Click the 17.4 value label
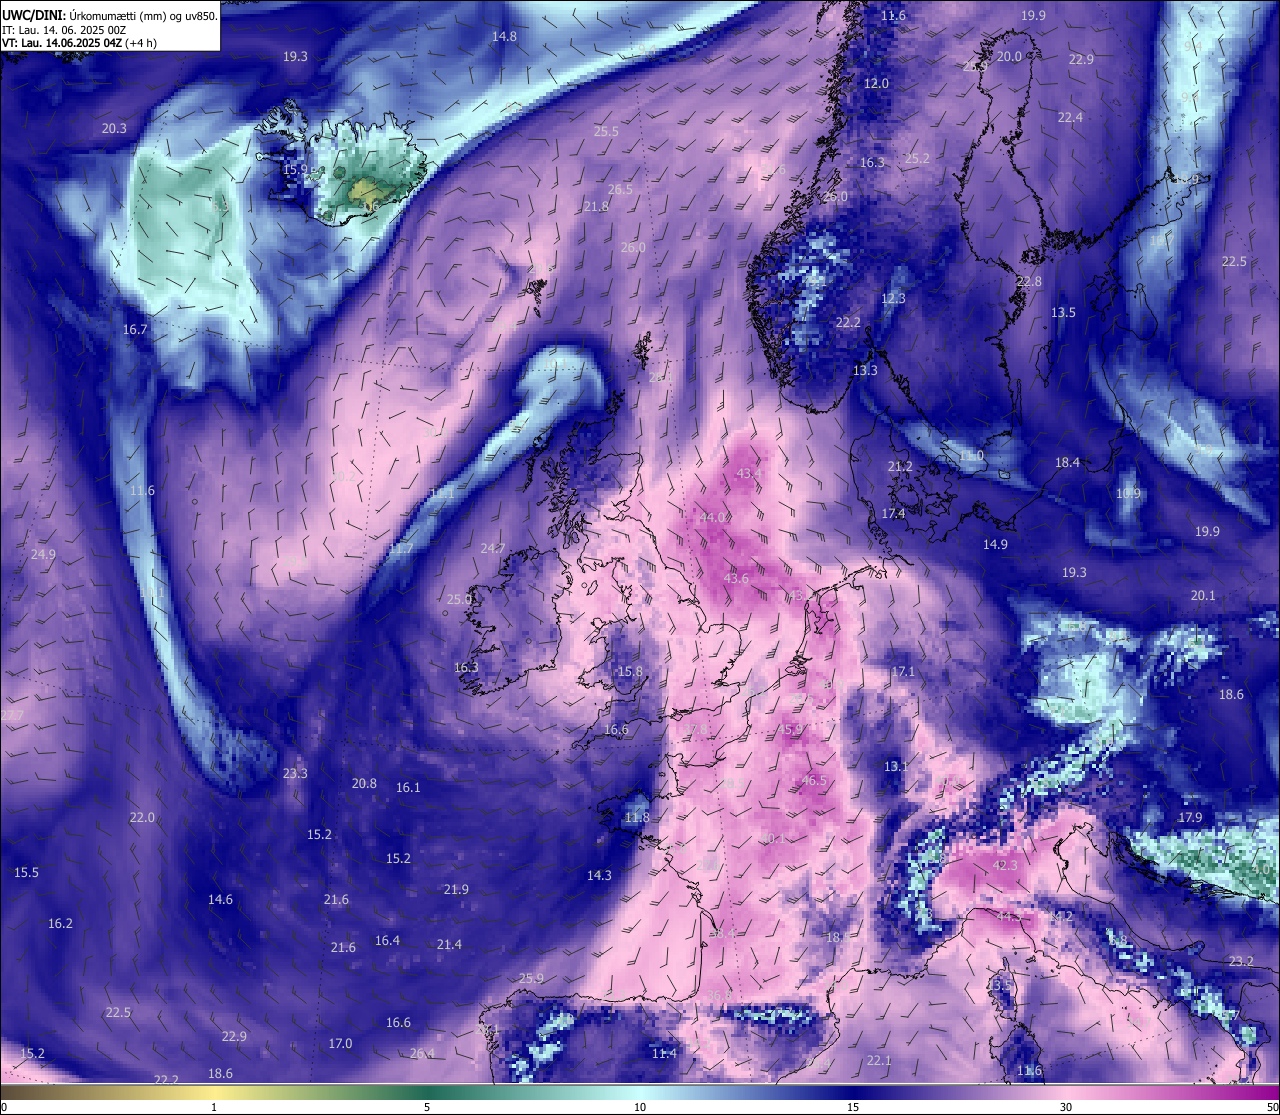 click(x=893, y=513)
